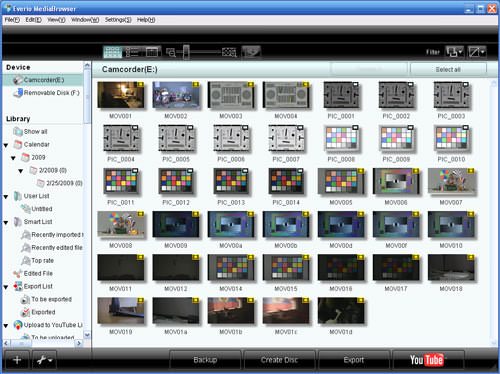500x374 pixels.
Task: Click the MOV015 file name
Action: coord(286,289)
